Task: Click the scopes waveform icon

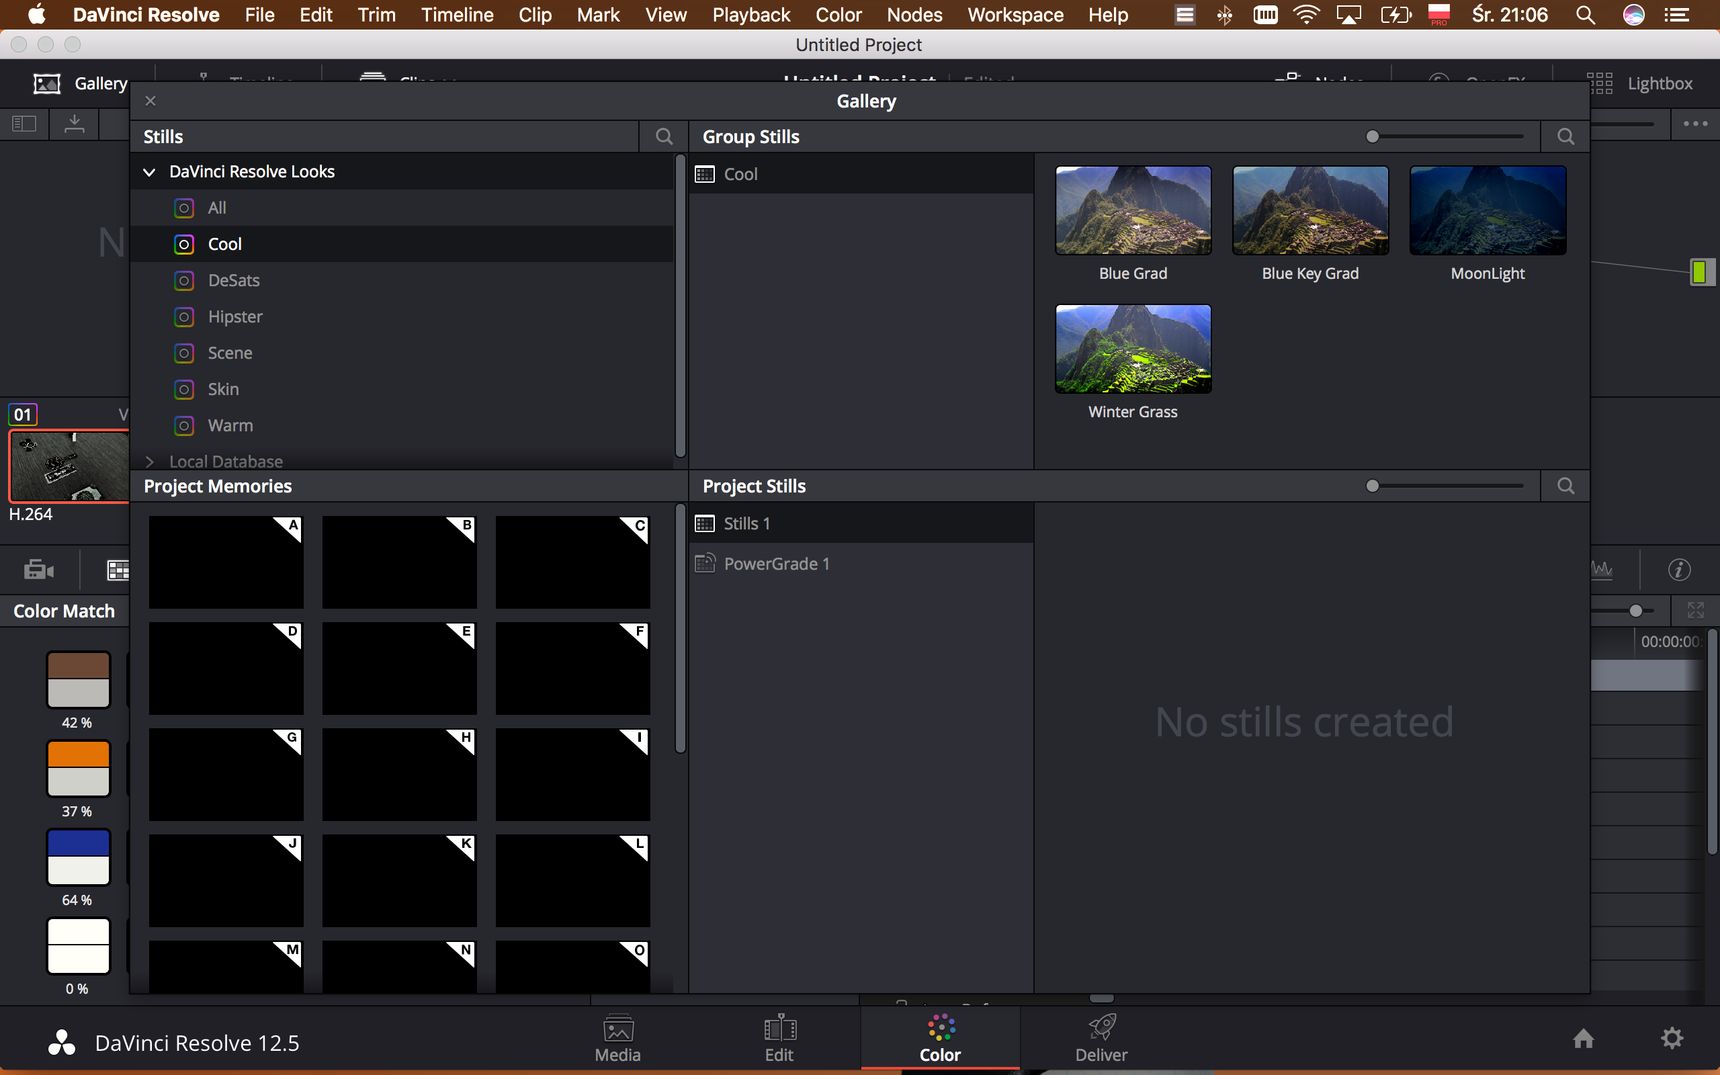Action: point(1603,570)
